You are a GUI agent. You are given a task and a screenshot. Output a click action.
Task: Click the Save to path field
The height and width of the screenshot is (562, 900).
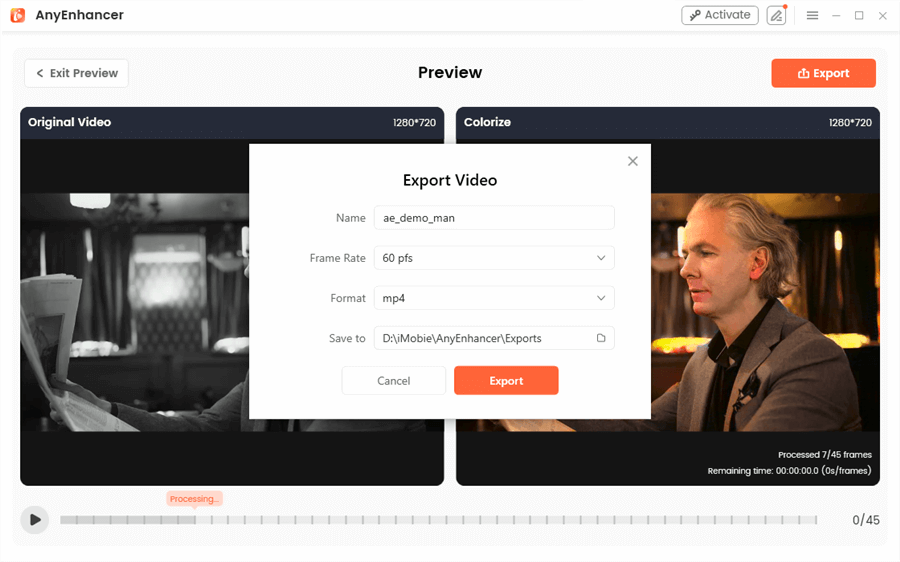[x=494, y=338]
